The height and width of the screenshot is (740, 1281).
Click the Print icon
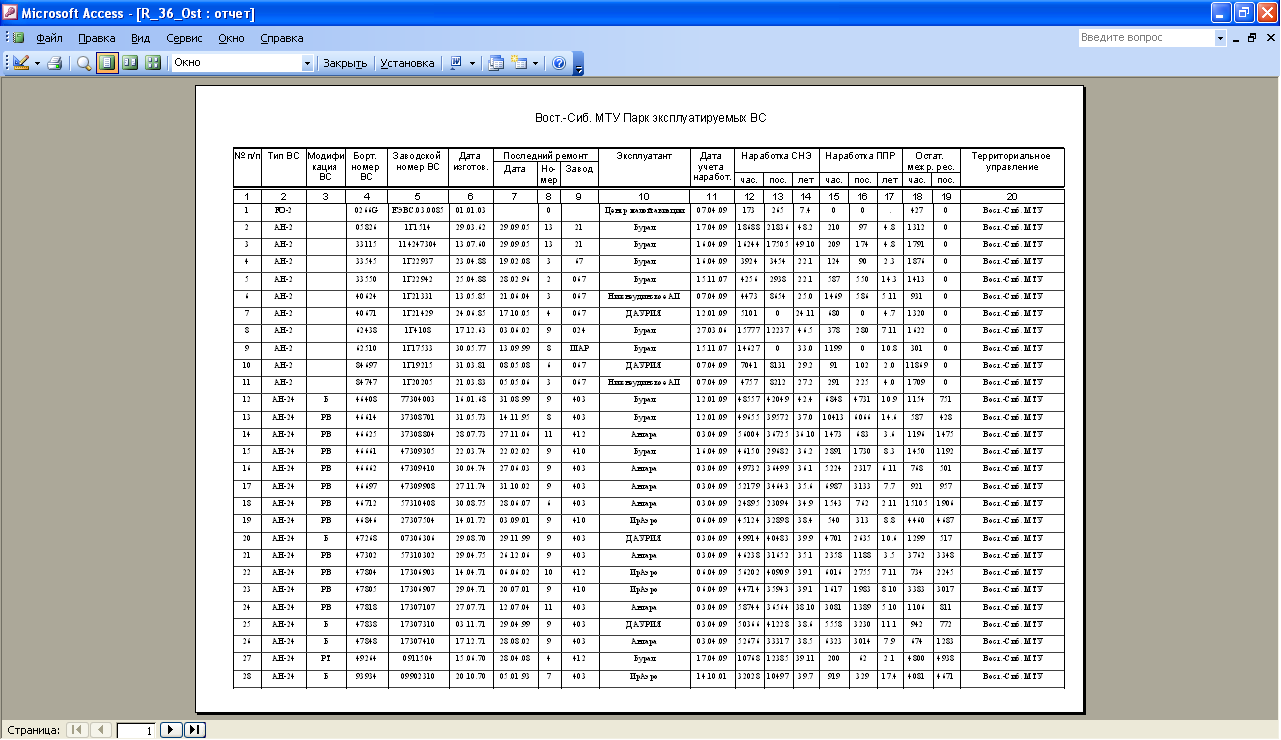[x=55, y=63]
